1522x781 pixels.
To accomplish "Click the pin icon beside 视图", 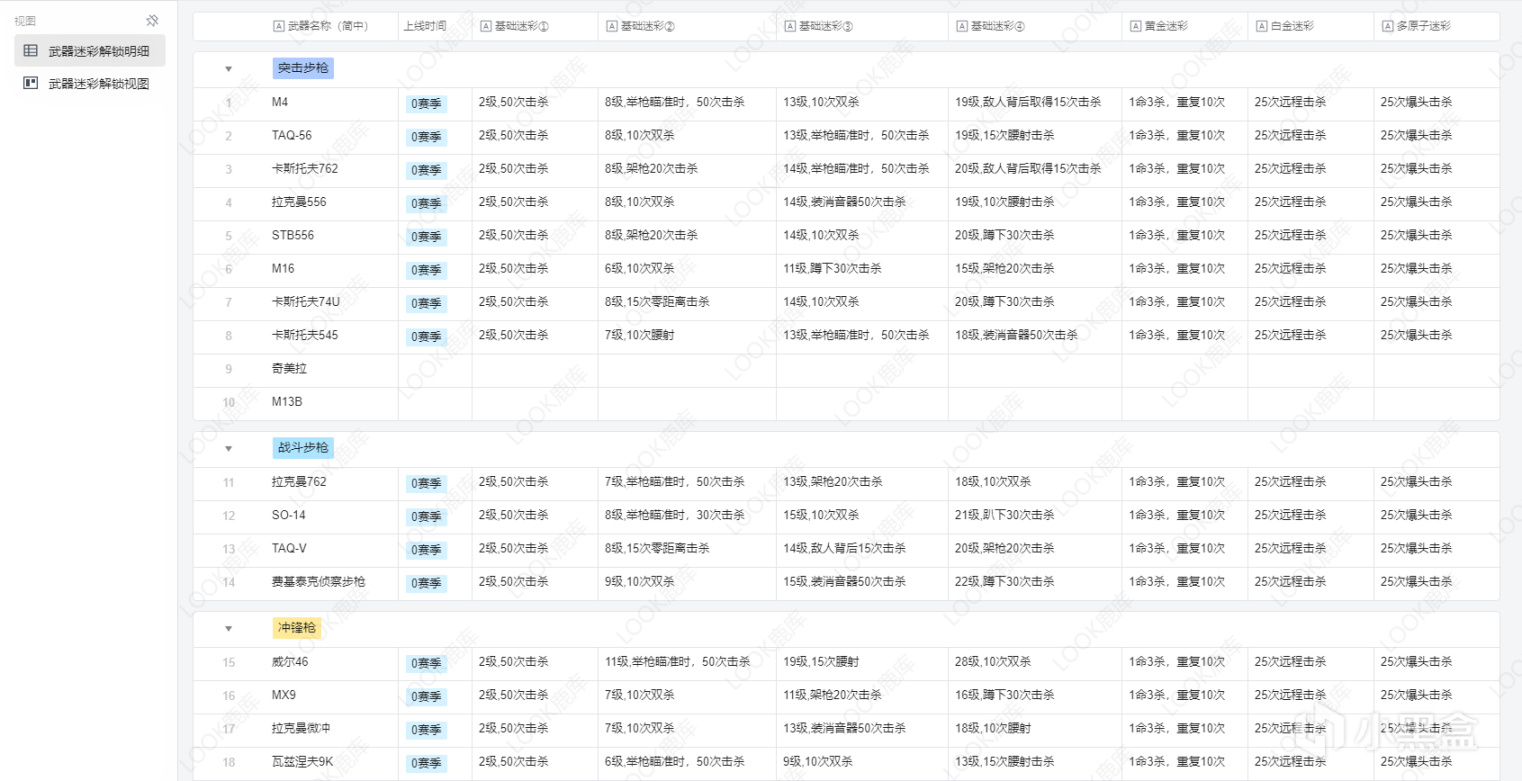I will [x=152, y=20].
